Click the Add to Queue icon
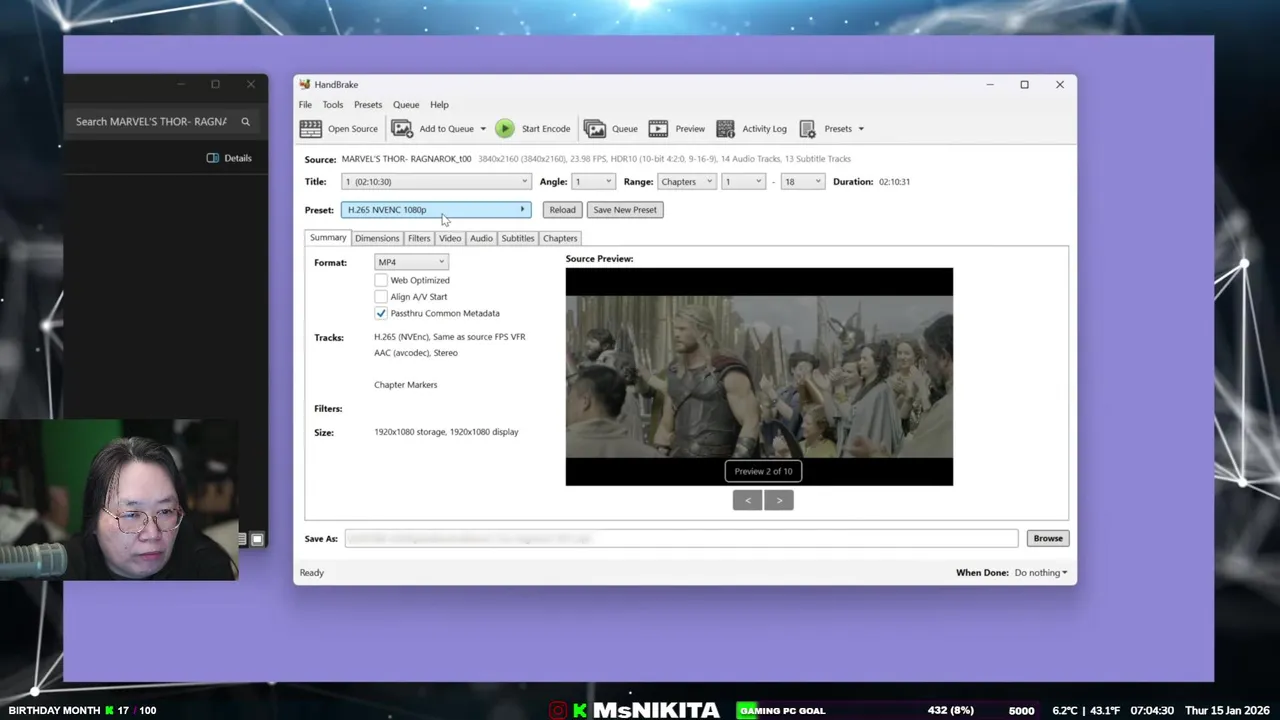 402,129
